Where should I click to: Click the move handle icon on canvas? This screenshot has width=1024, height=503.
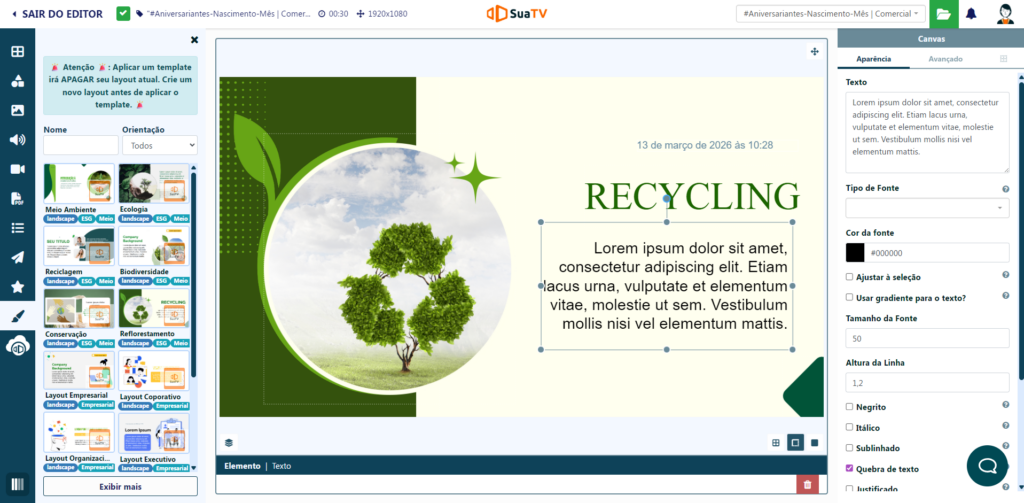(814, 52)
